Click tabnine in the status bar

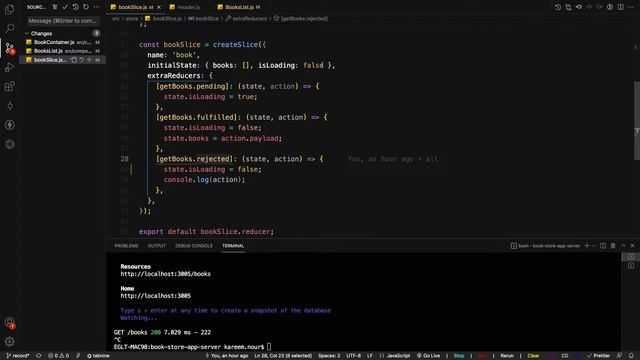98,356
